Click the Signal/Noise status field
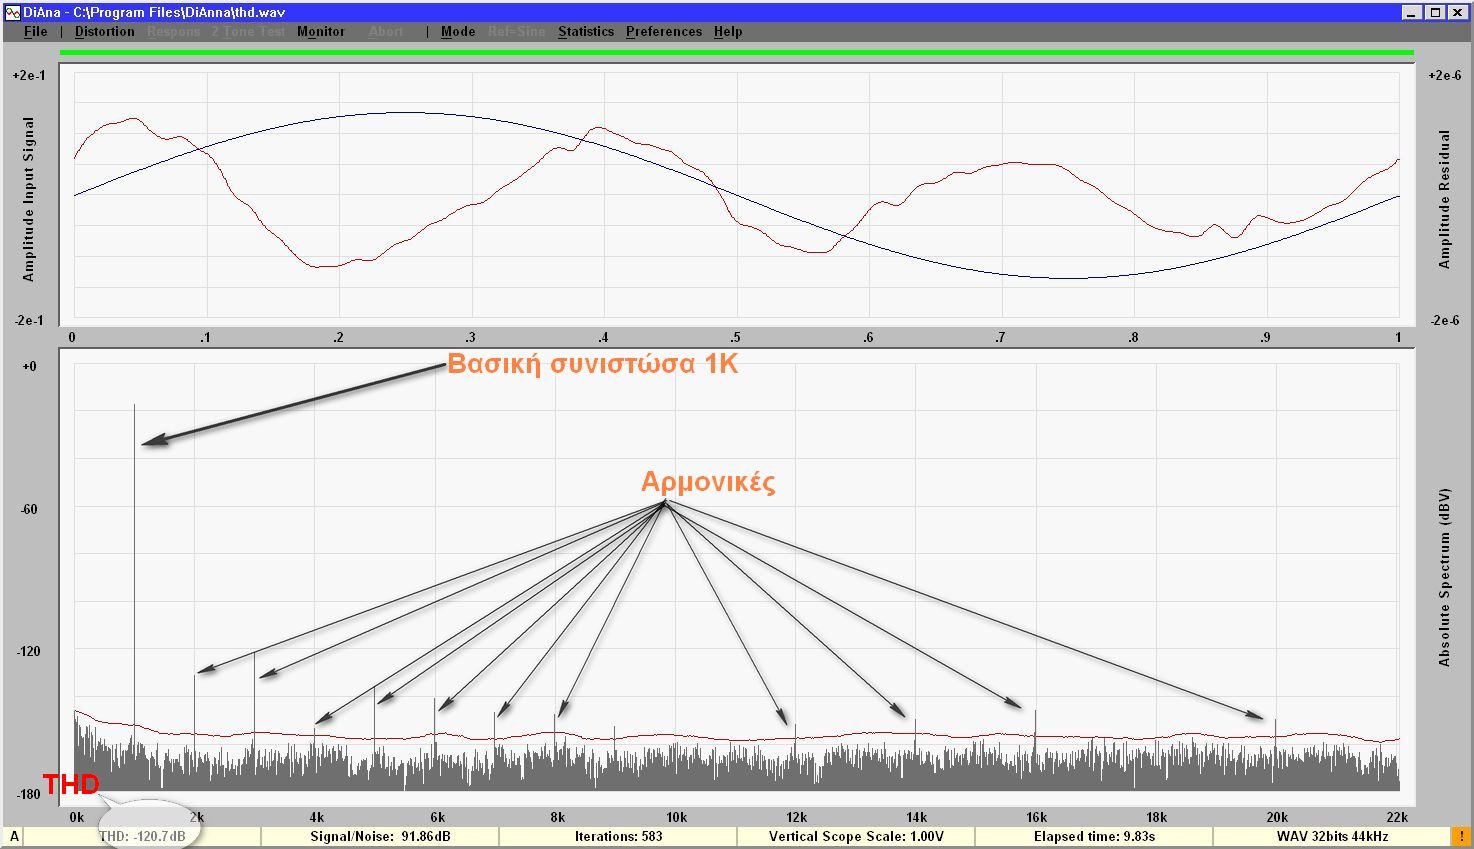 379,837
